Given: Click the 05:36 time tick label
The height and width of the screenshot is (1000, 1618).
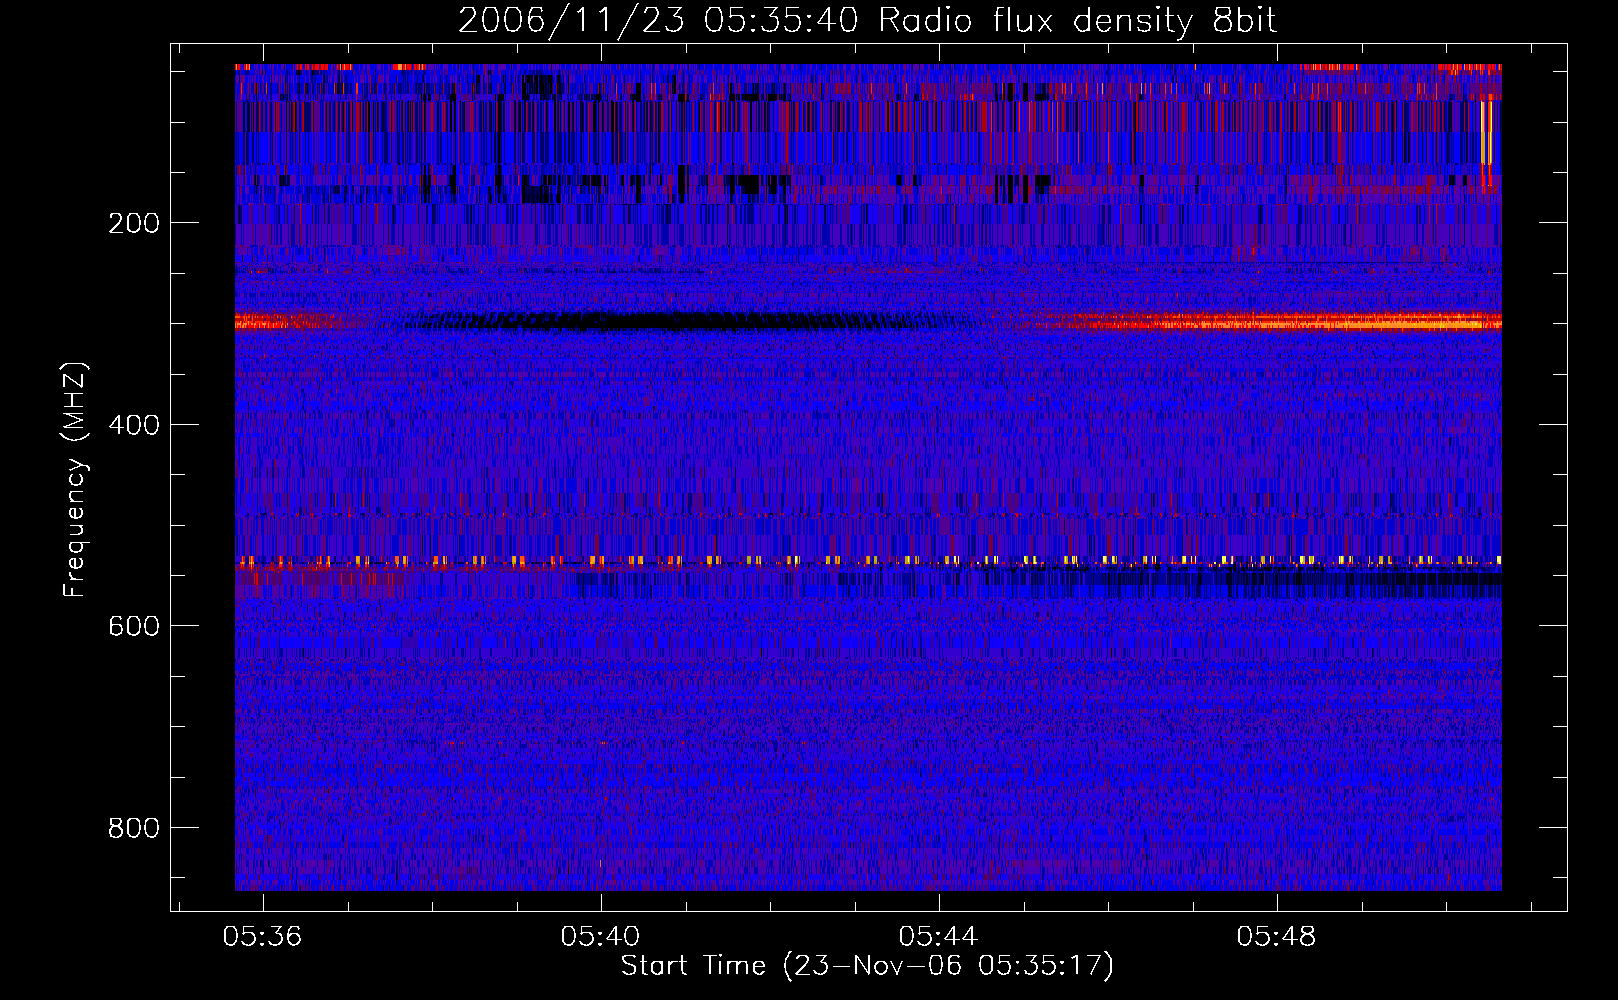Looking at the screenshot, I should click(x=263, y=937).
